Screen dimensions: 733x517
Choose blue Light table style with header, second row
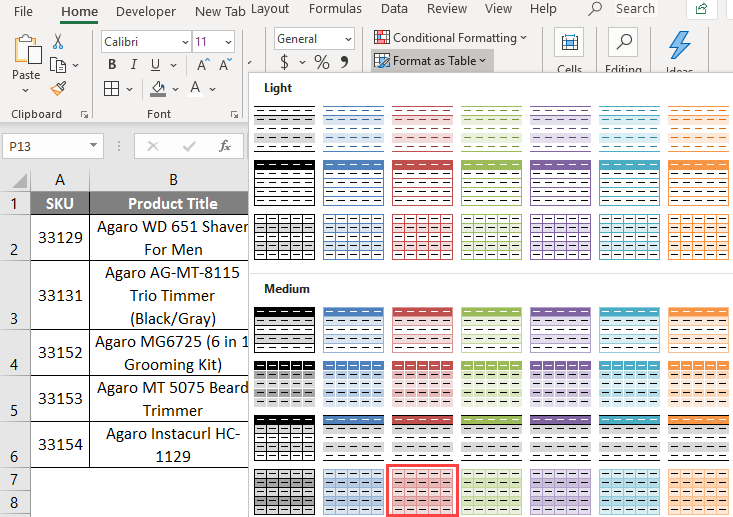point(353,183)
